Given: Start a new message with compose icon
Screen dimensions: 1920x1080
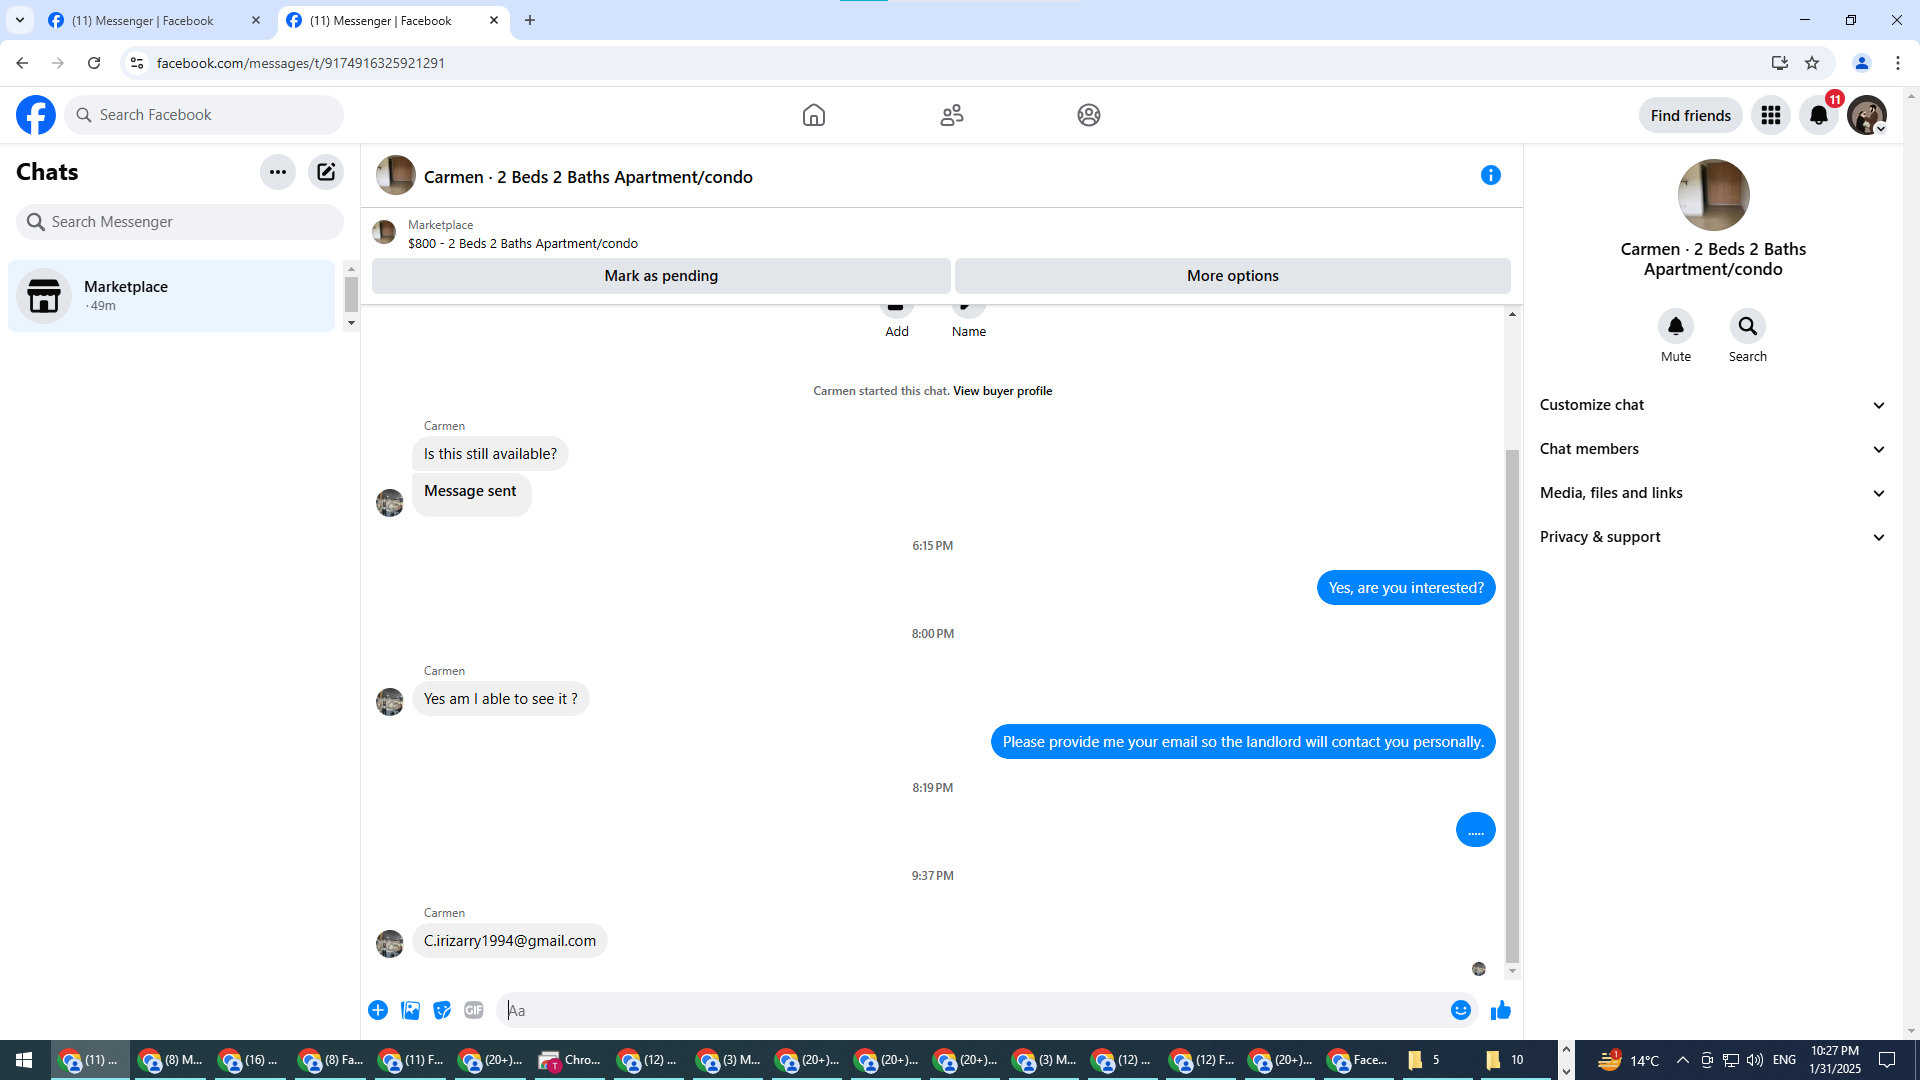Looking at the screenshot, I should pos(326,172).
